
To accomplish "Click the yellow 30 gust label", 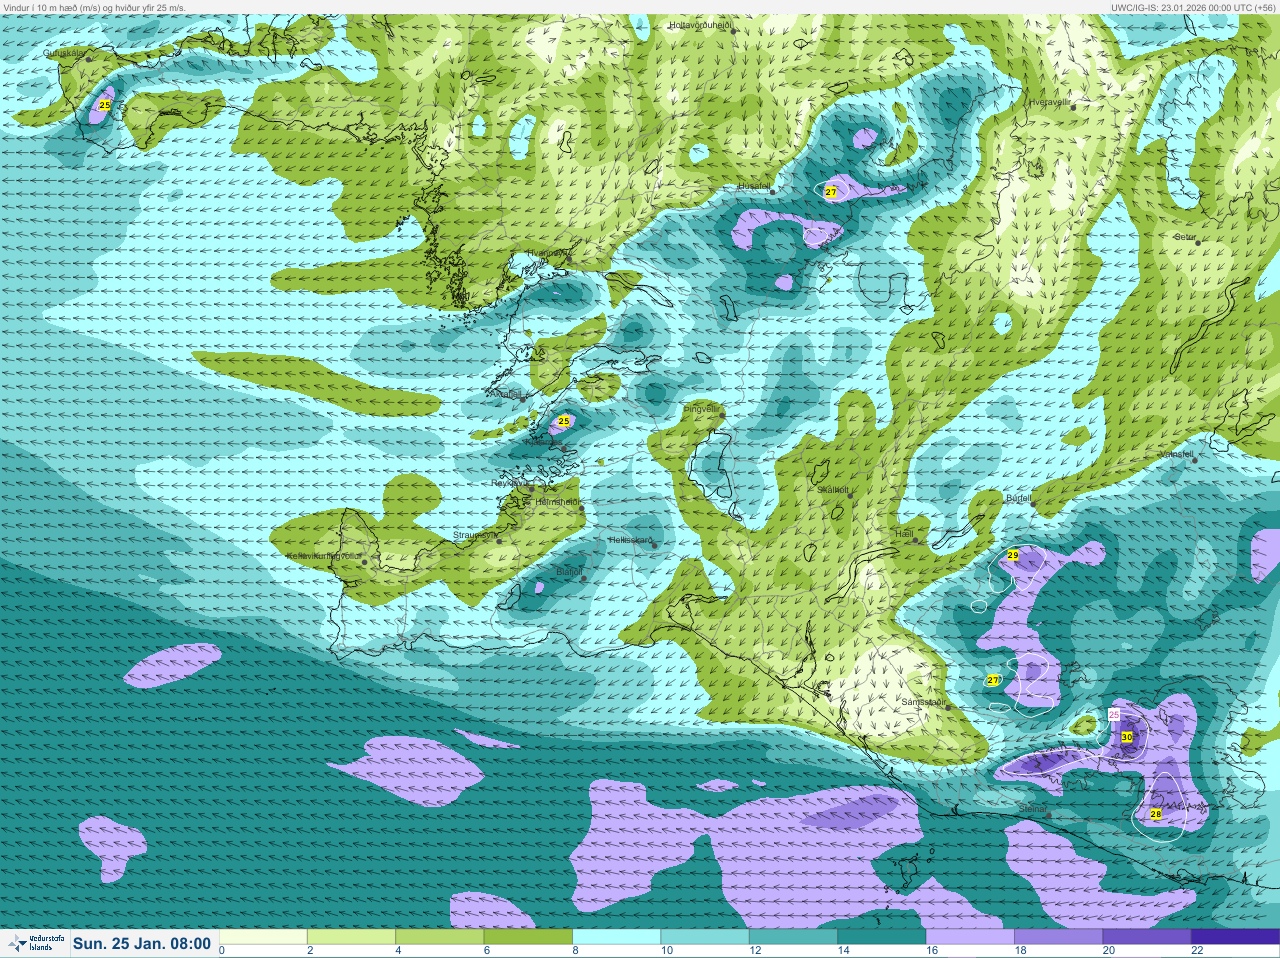I will (1127, 737).
